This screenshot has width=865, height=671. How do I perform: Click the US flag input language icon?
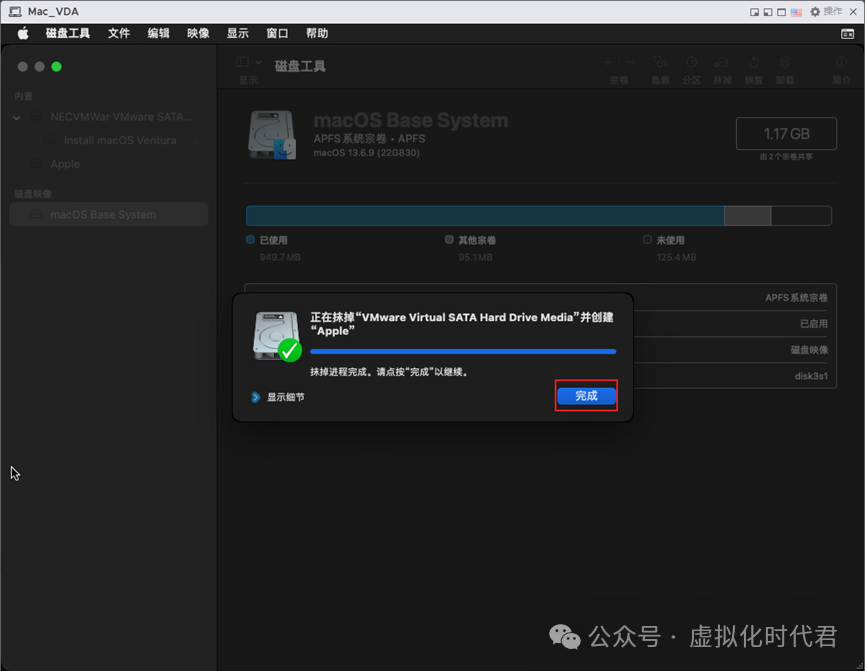(x=796, y=12)
